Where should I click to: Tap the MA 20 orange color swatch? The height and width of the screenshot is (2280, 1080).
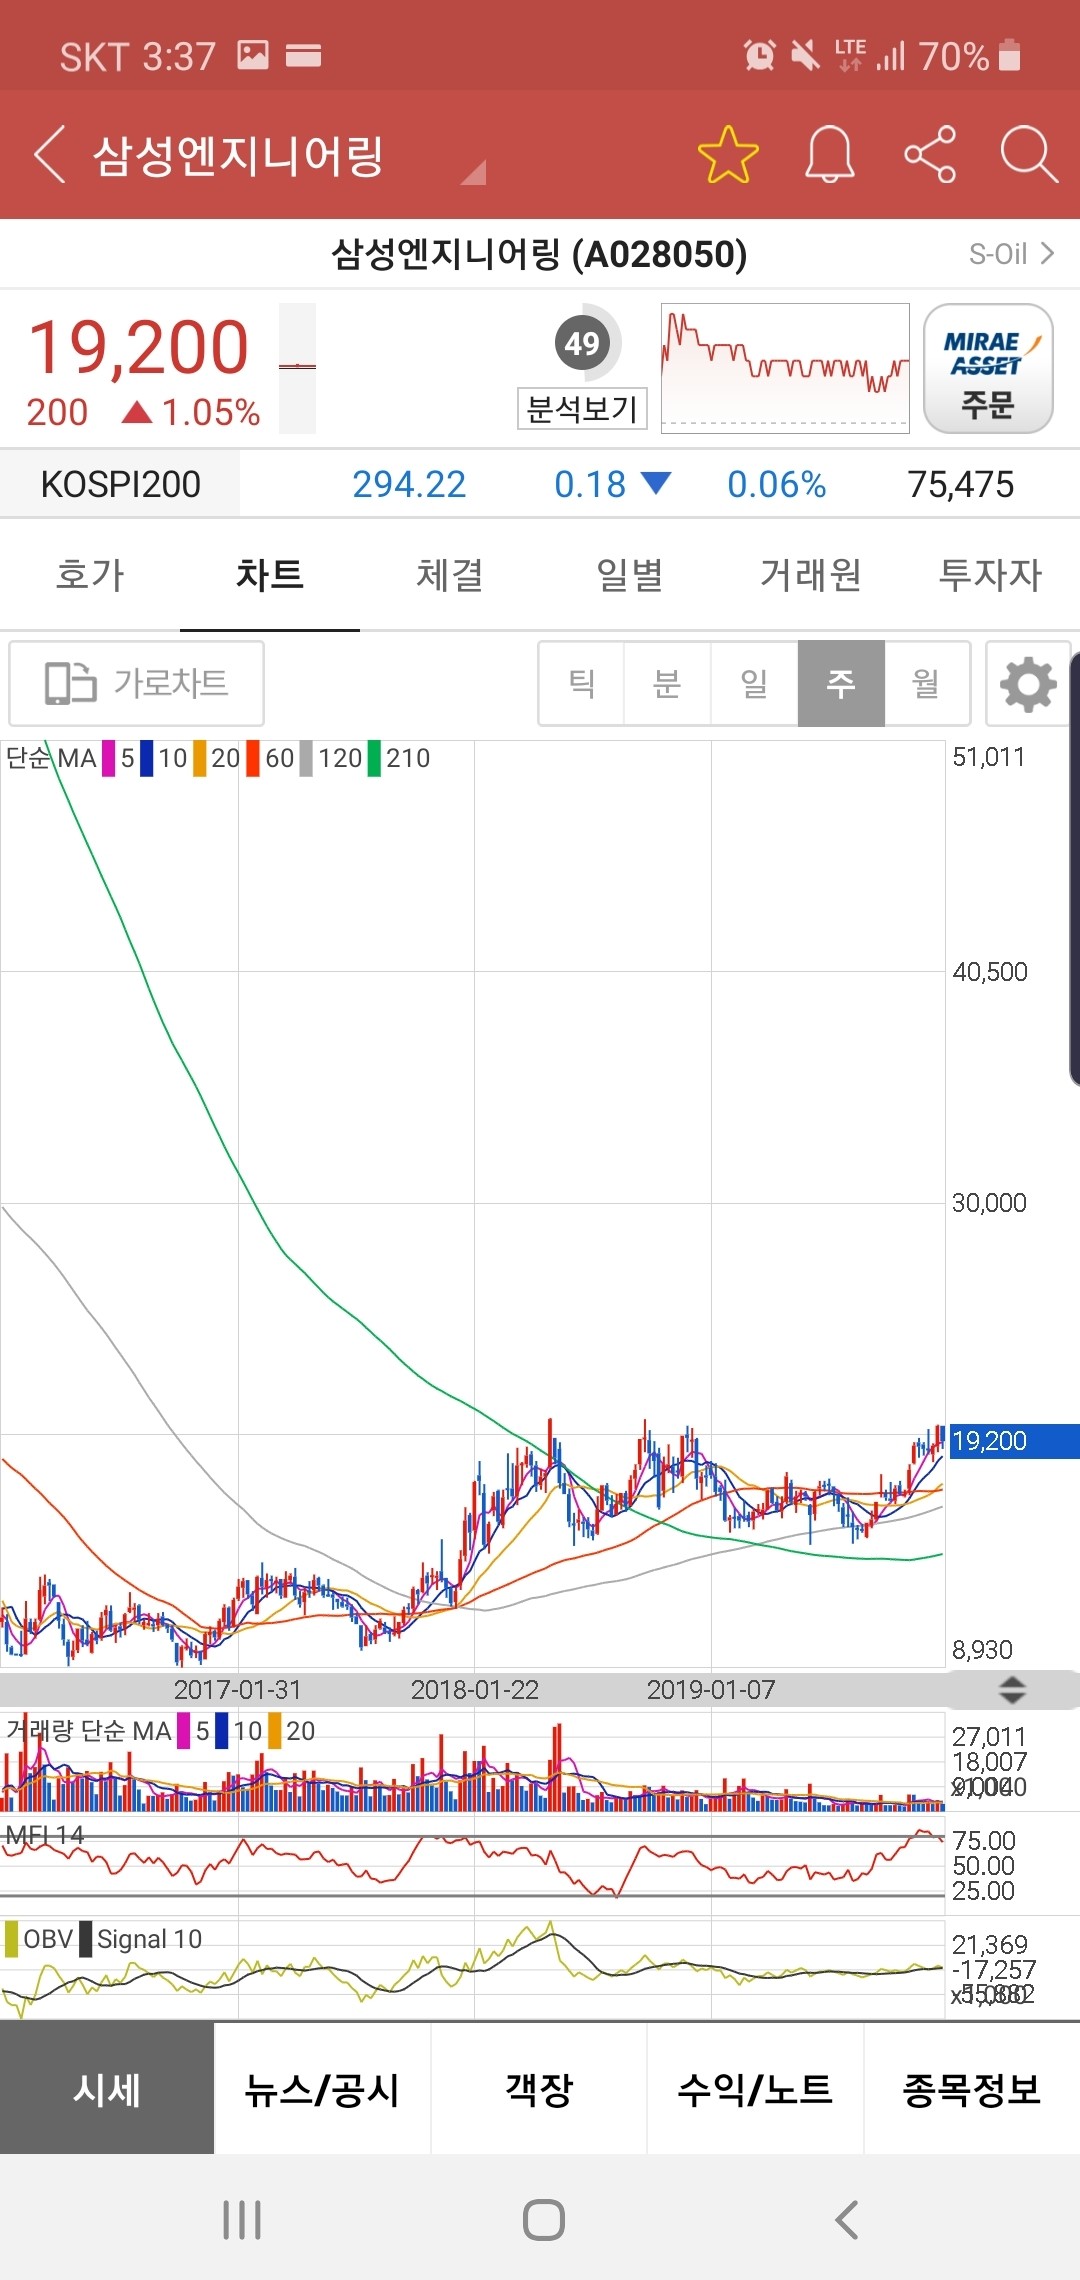point(200,758)
